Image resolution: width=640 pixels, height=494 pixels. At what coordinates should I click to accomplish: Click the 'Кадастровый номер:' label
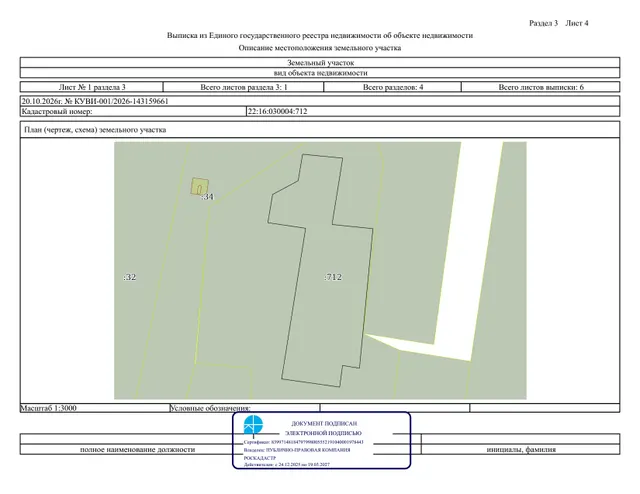point(57,111)
